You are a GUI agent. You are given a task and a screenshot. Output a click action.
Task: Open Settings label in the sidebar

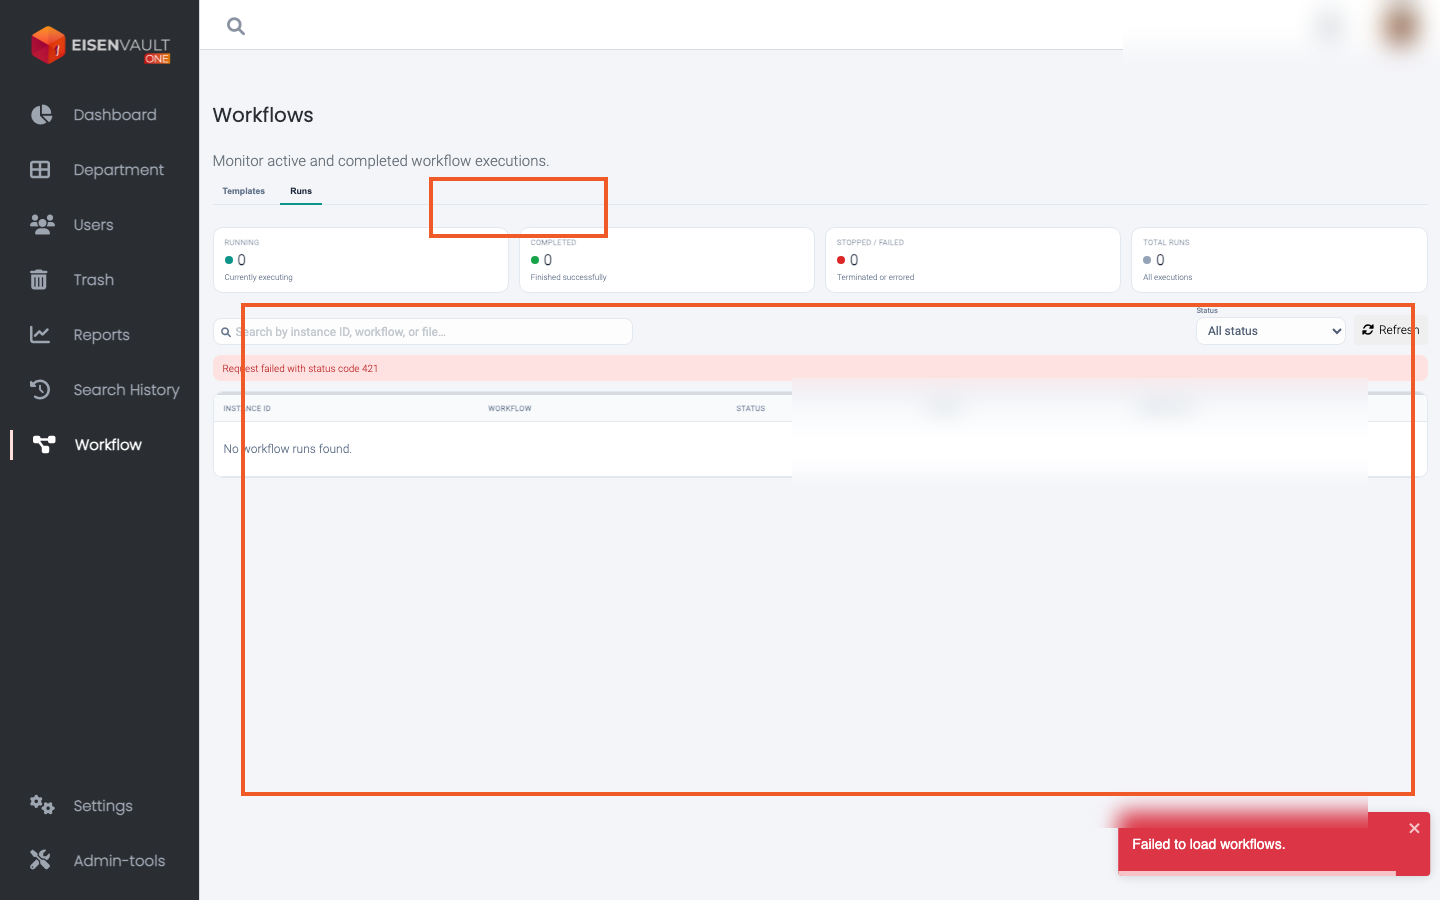click(103, 806)
